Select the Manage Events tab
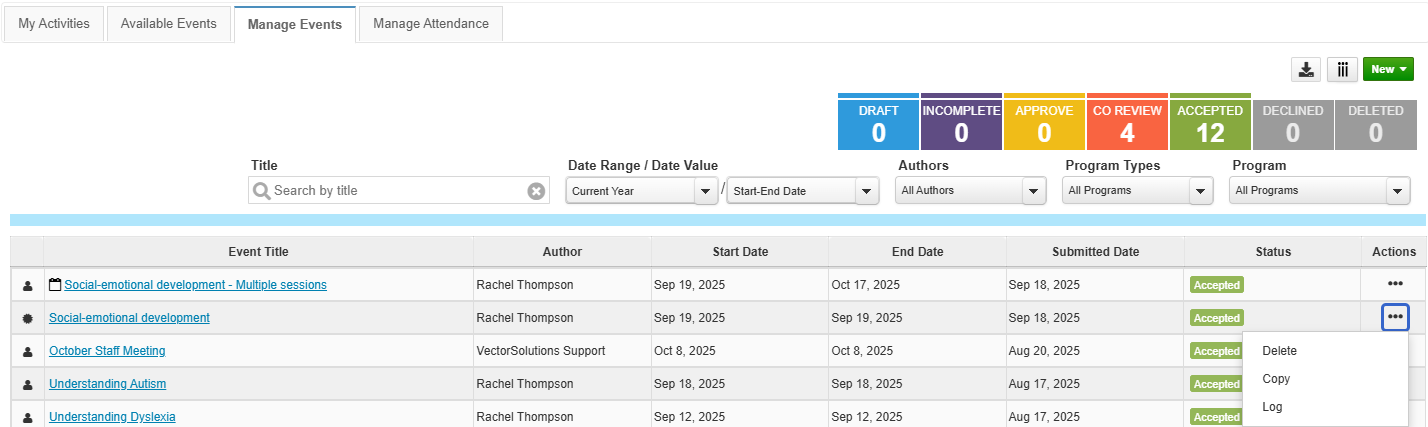Image resolution: width=1428 pixels, height=427 pixels. [x=295, y=24]
